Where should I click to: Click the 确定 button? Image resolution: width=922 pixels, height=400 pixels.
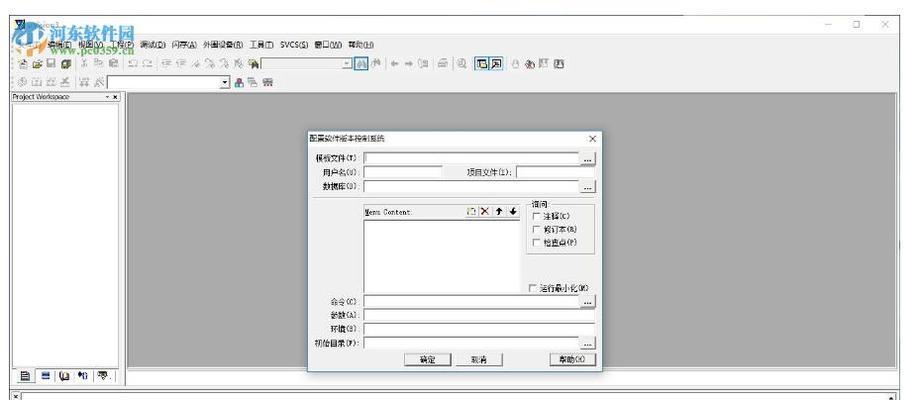tap(427, 360)
